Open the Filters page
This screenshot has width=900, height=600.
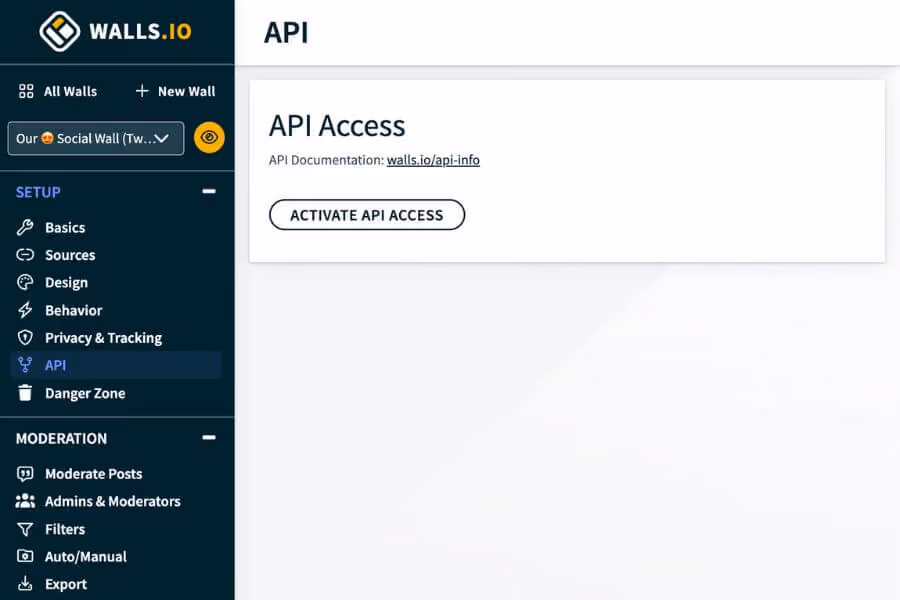pos(65,529)
